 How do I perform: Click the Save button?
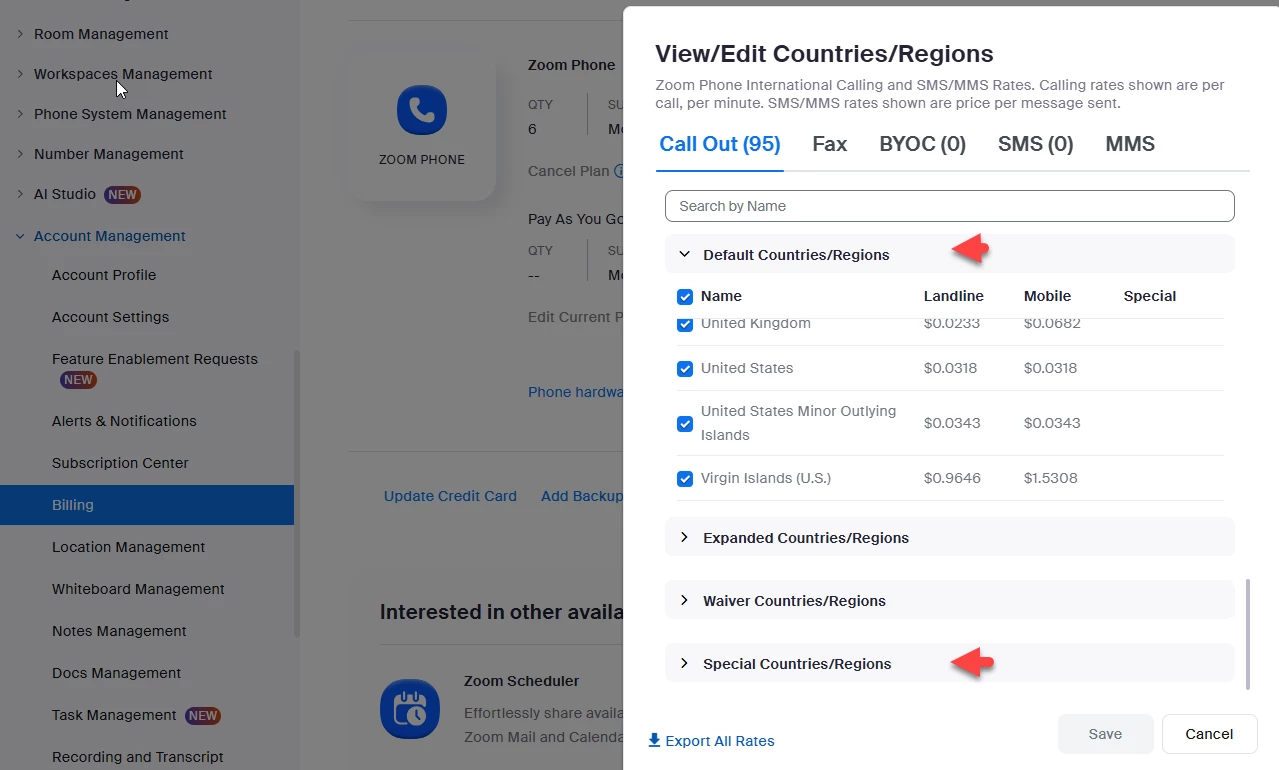1105,734
